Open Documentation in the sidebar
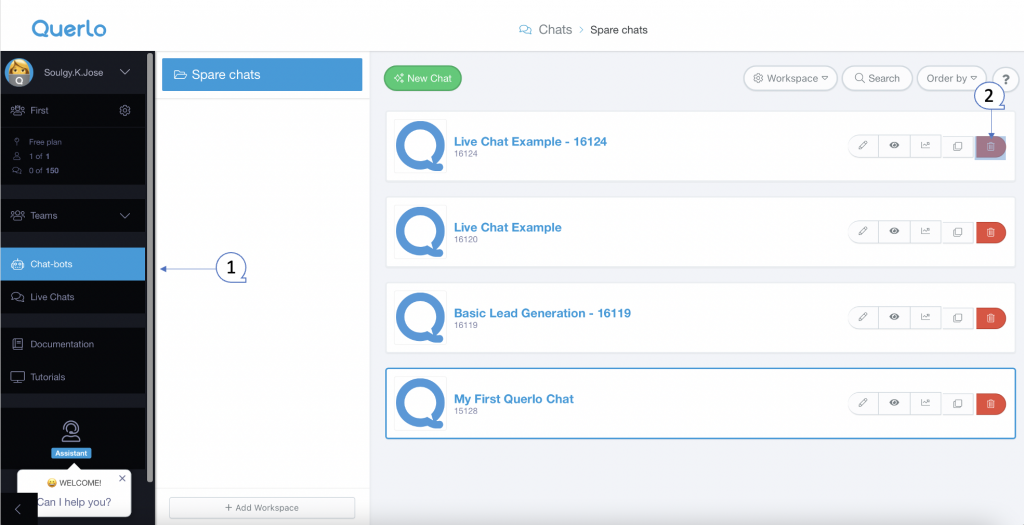Viewport: 1024px width, 525px height. pyautogui.click(x=72, y=344)
